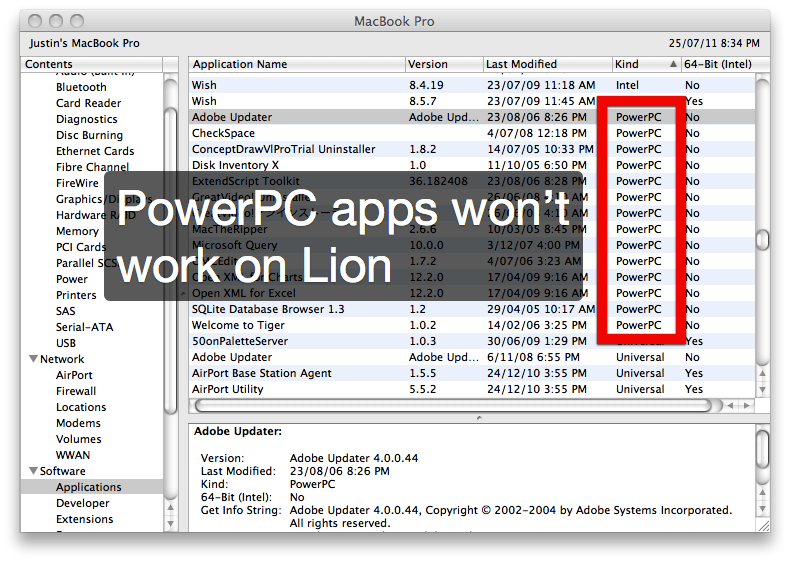Select the Wish 8.5.7 row
Image resolution: width=790 pixels, height=562 pixels.
tap(472, 101)
